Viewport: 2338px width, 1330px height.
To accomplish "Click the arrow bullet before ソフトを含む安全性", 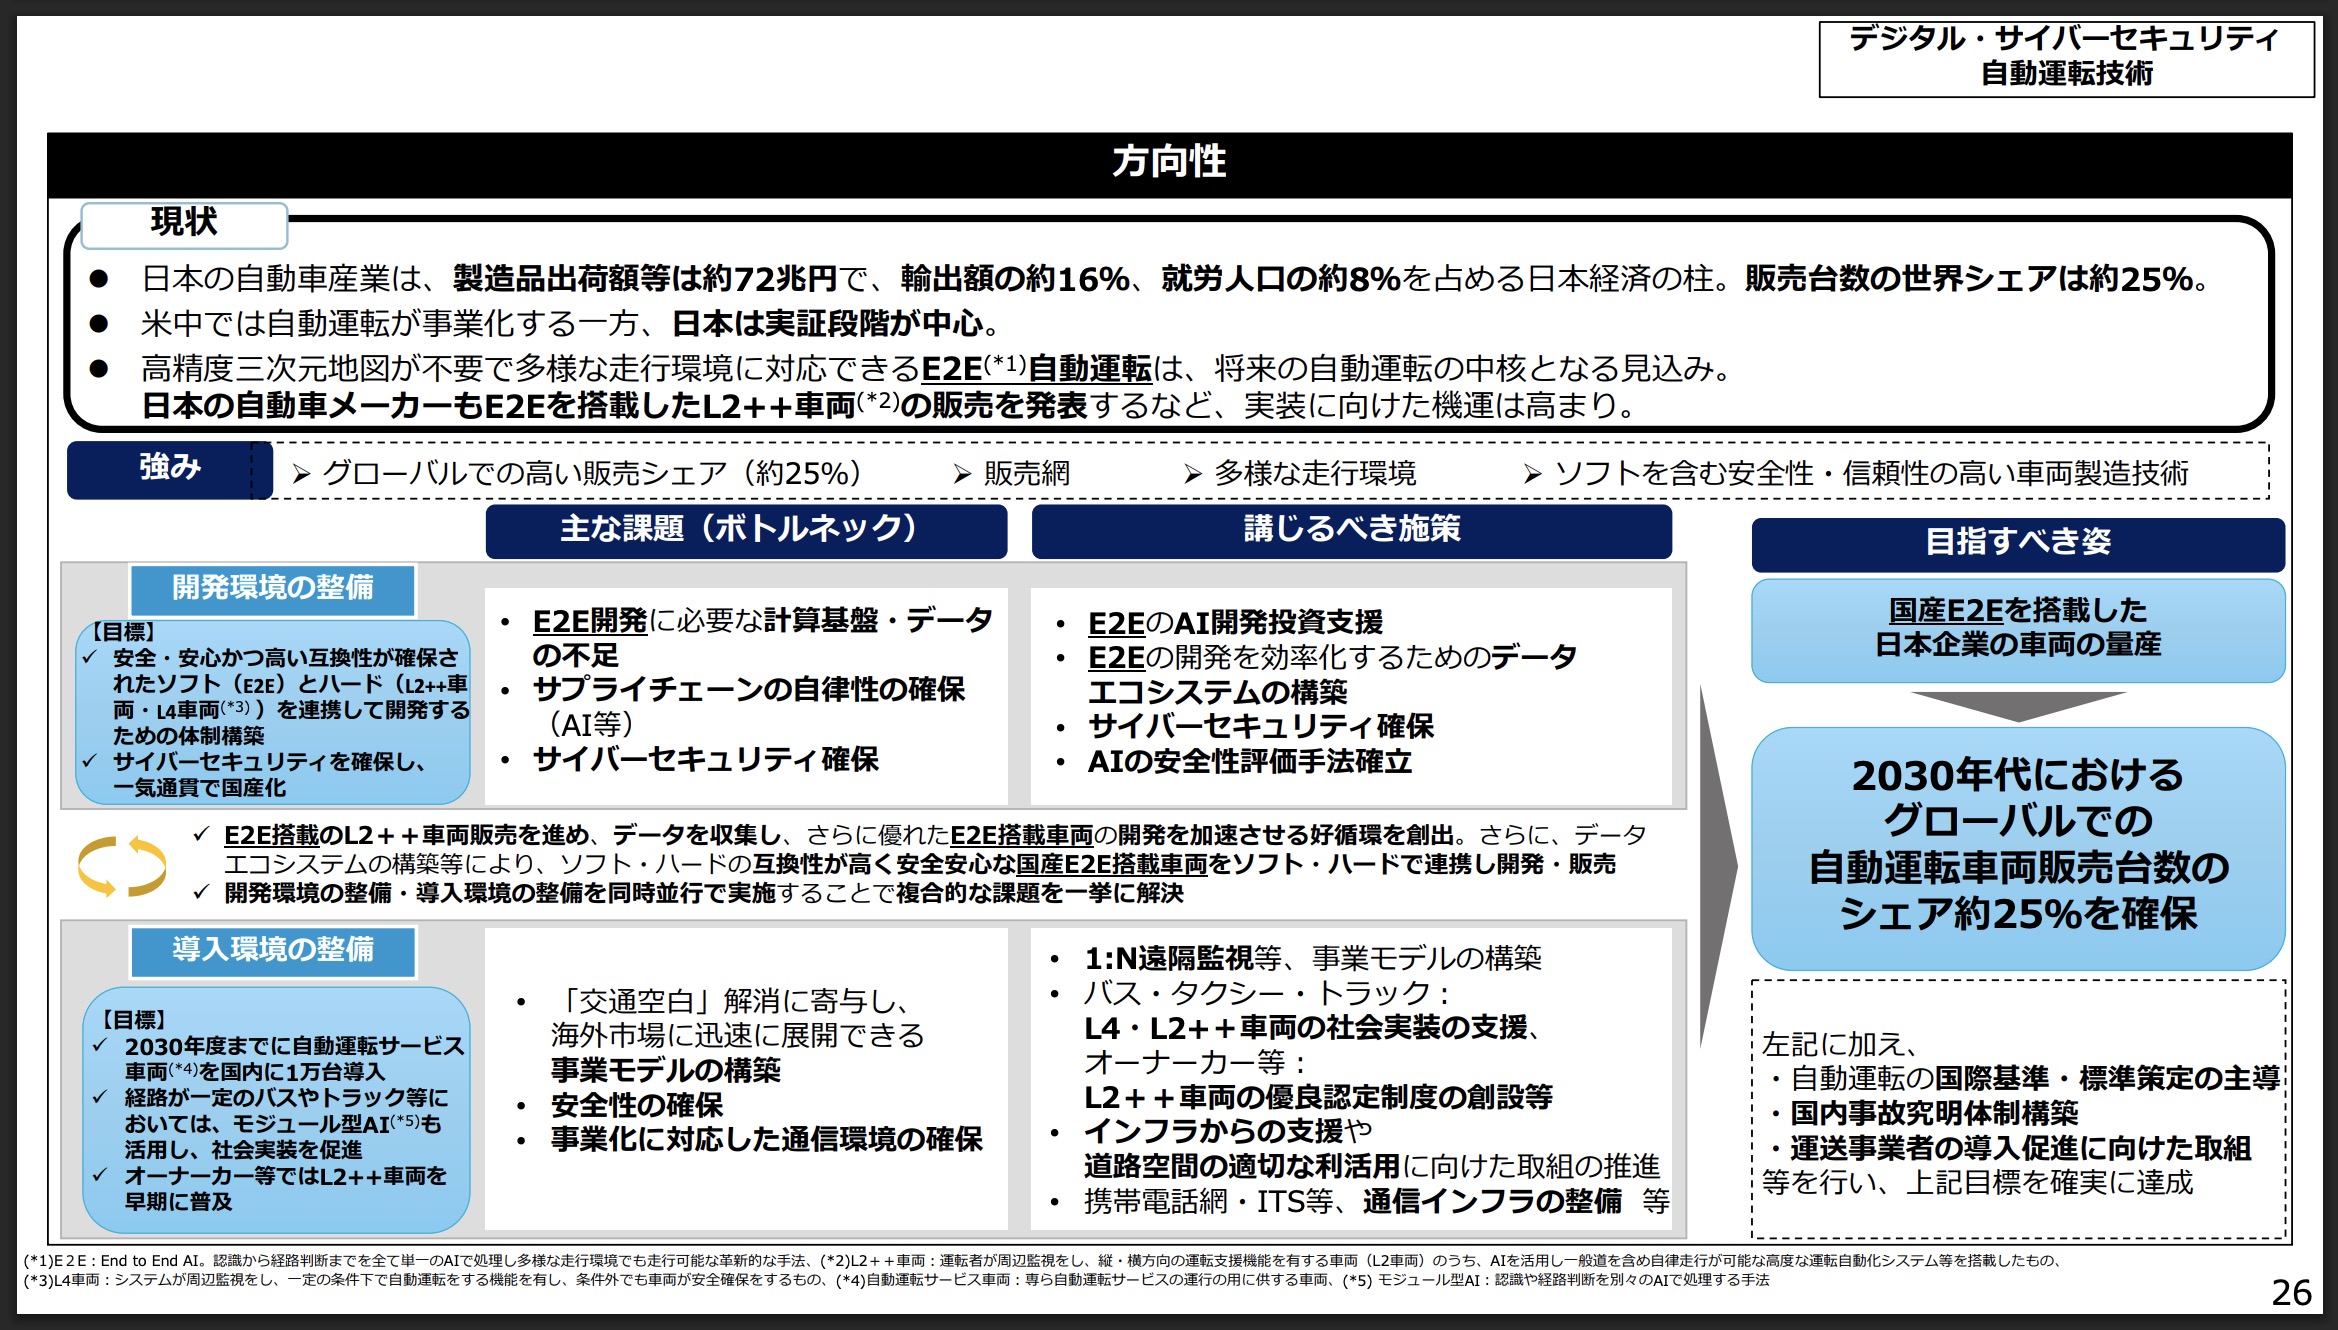I will [1532, 474].
